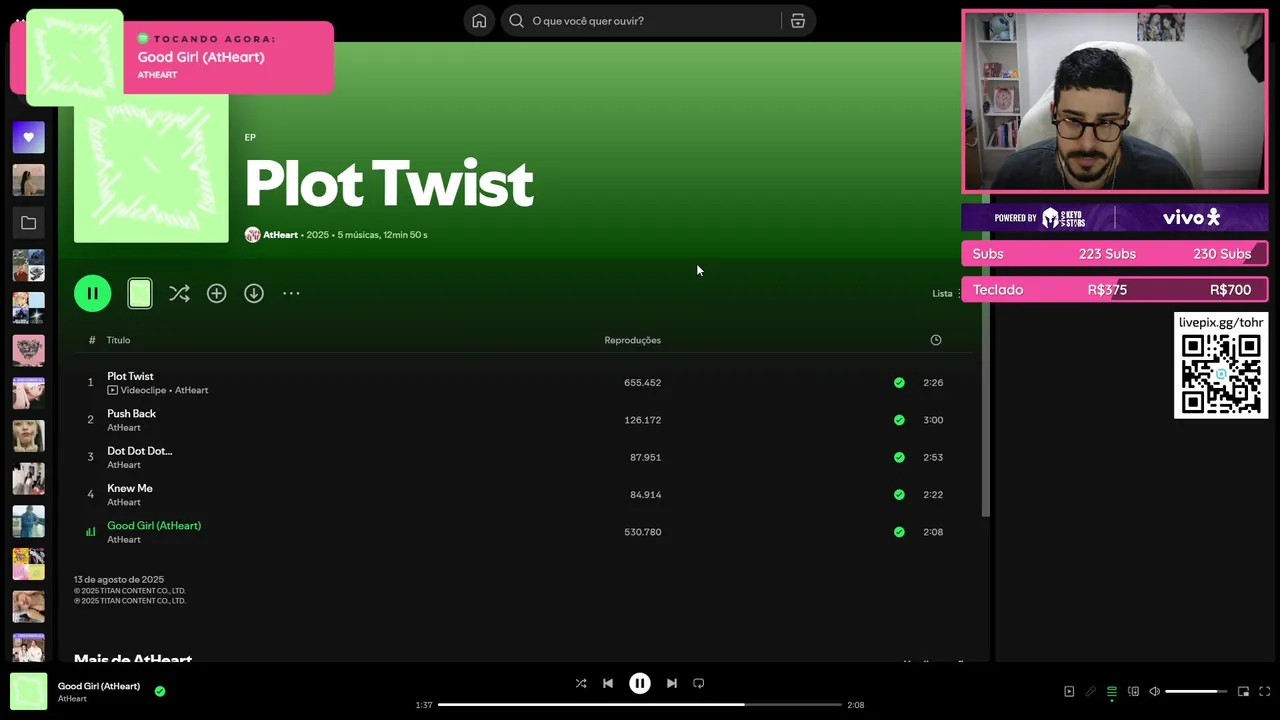The width and height of the screenshot is (1280, 720).
Task: Toggle the saved checkmark for Plot Twist track
Action: (899, 383)
